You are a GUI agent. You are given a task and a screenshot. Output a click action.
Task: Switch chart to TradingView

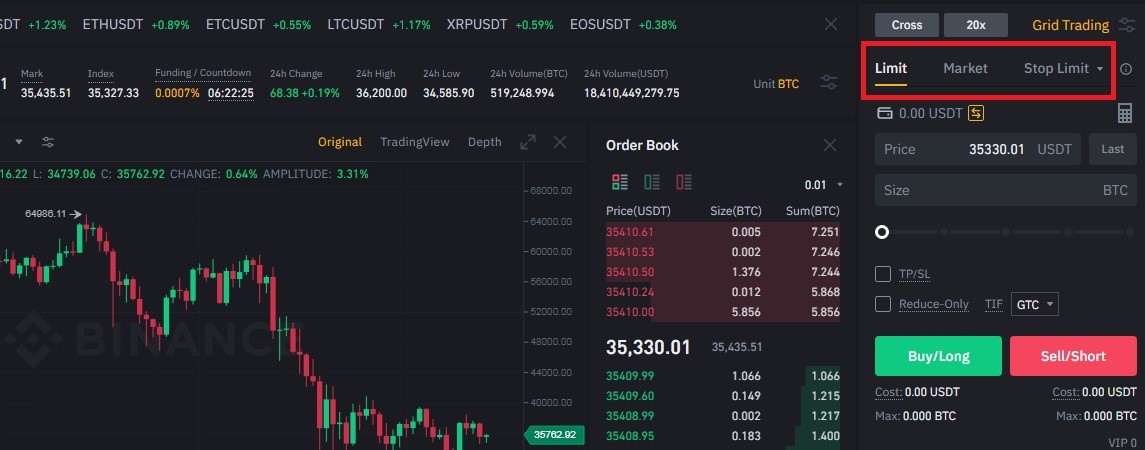click(x=415, y=142)
